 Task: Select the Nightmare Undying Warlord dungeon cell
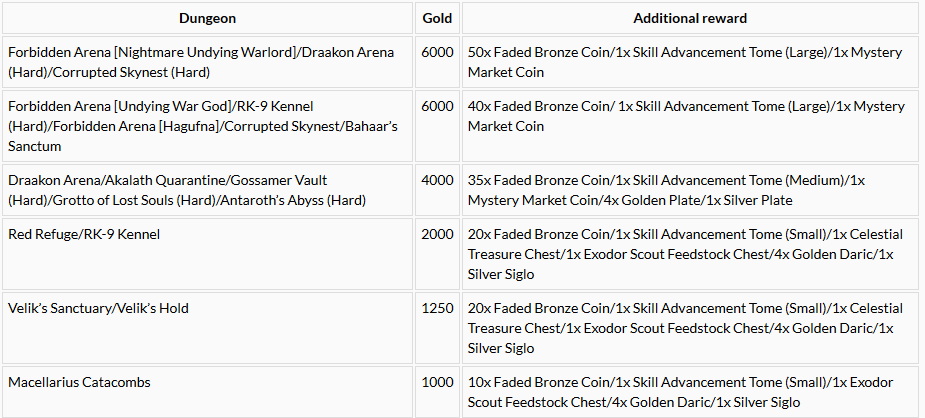pyautogui.click(x=207, y=62)
